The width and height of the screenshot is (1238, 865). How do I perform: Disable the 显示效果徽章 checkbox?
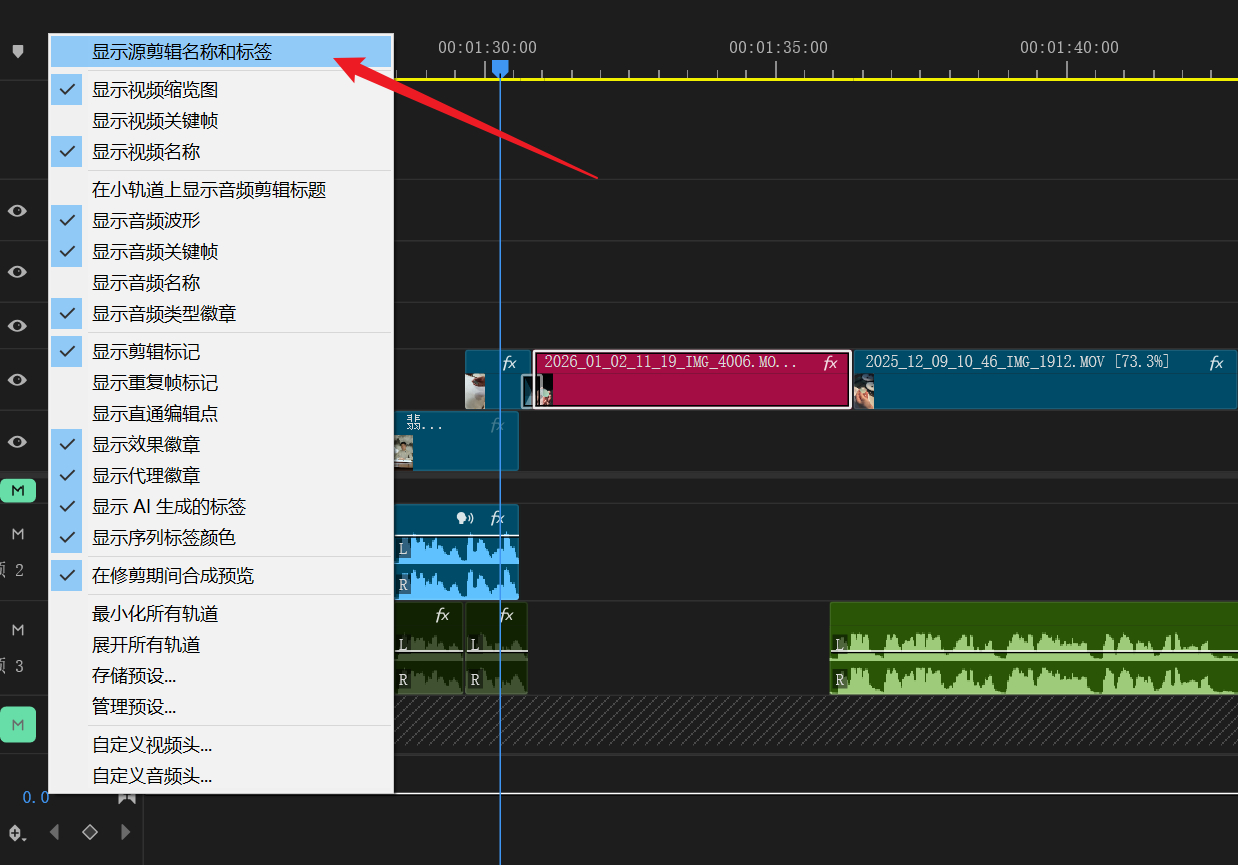(x=146, y=445)
